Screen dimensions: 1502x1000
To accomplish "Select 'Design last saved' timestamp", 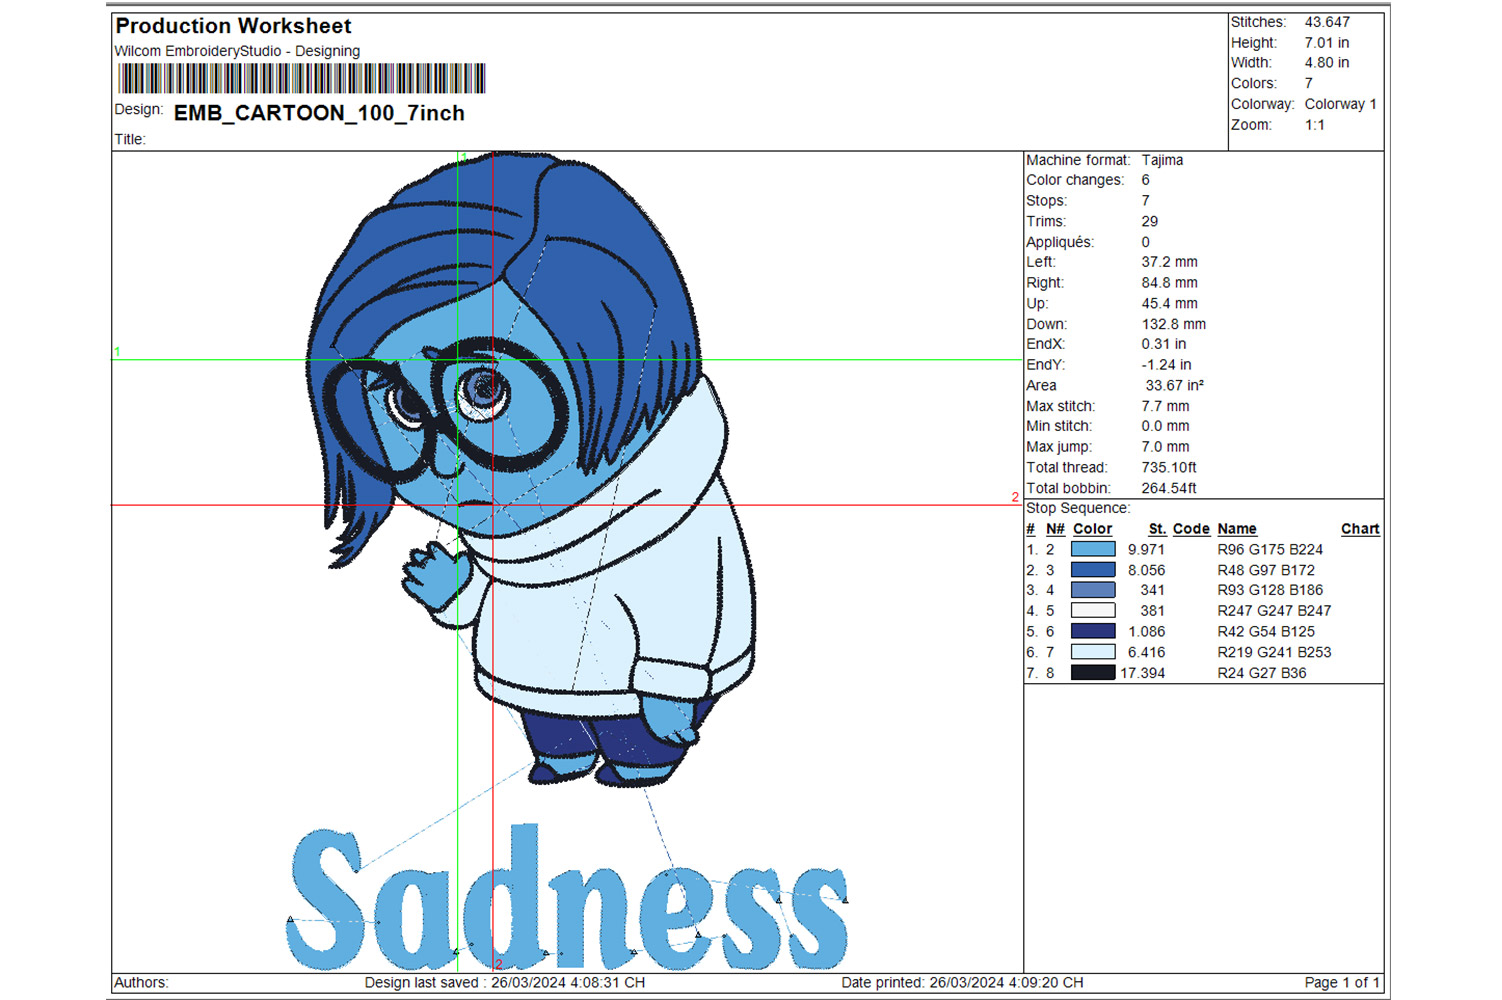I will [x=505, y=983].
